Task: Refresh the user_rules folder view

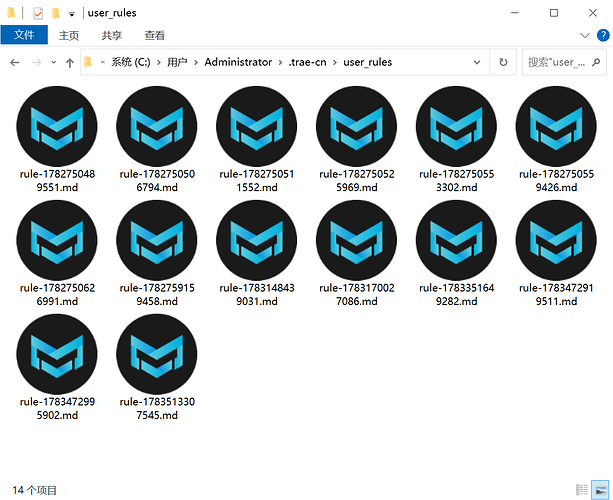Action: point(503,62)
